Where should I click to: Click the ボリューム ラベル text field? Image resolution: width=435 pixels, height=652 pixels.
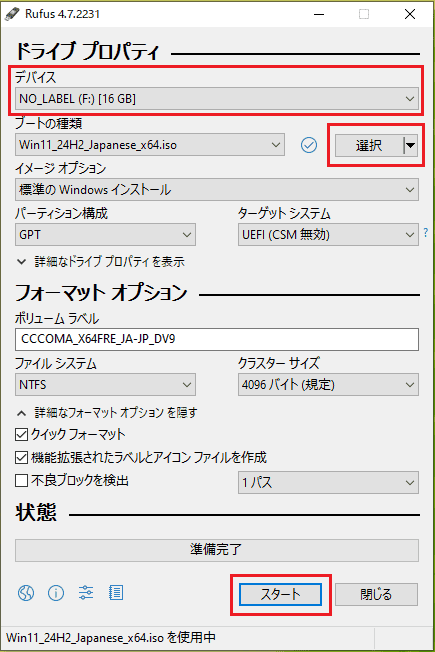click(x=217, y=339)
